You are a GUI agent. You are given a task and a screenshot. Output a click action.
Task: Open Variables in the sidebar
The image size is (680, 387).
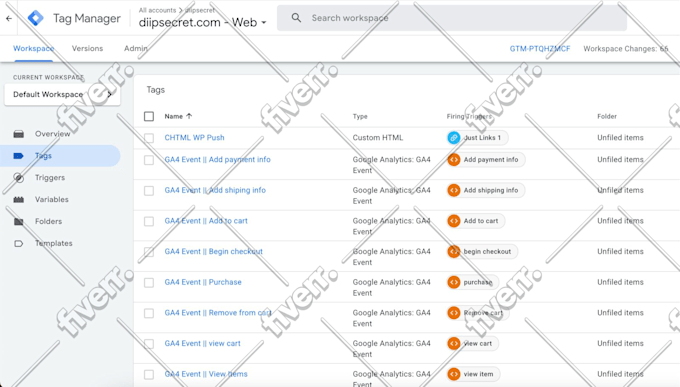click(52, 200)
